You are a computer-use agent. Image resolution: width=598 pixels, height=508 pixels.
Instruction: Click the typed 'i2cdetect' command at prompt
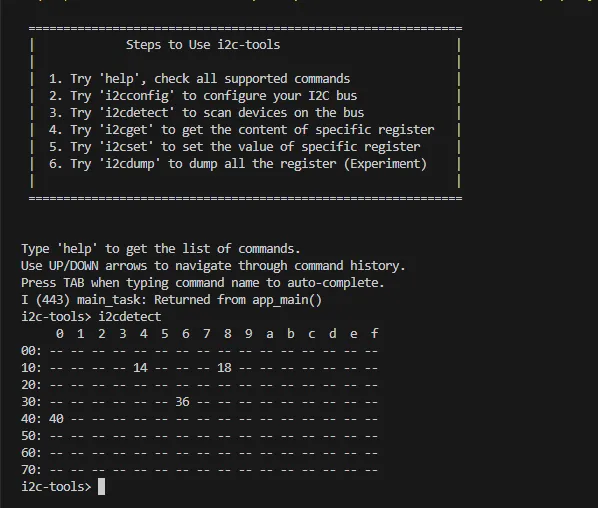click(x=130, y=317)
